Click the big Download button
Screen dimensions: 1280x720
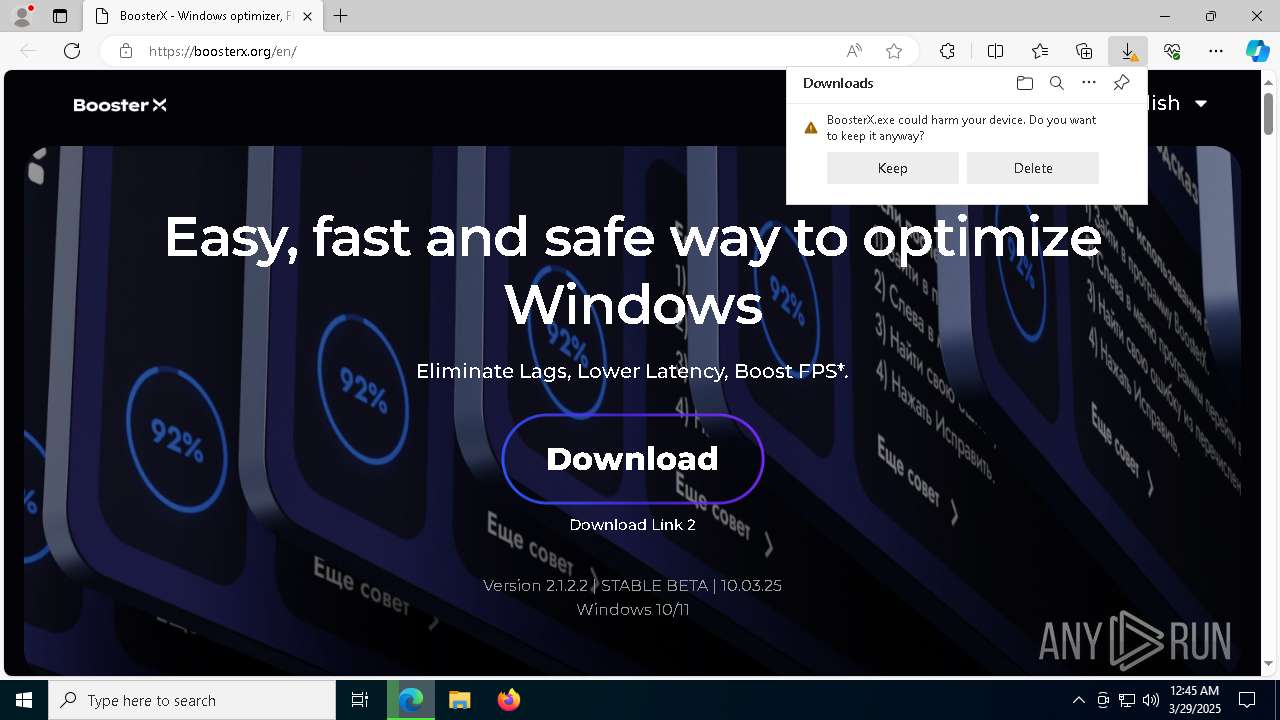633,458
